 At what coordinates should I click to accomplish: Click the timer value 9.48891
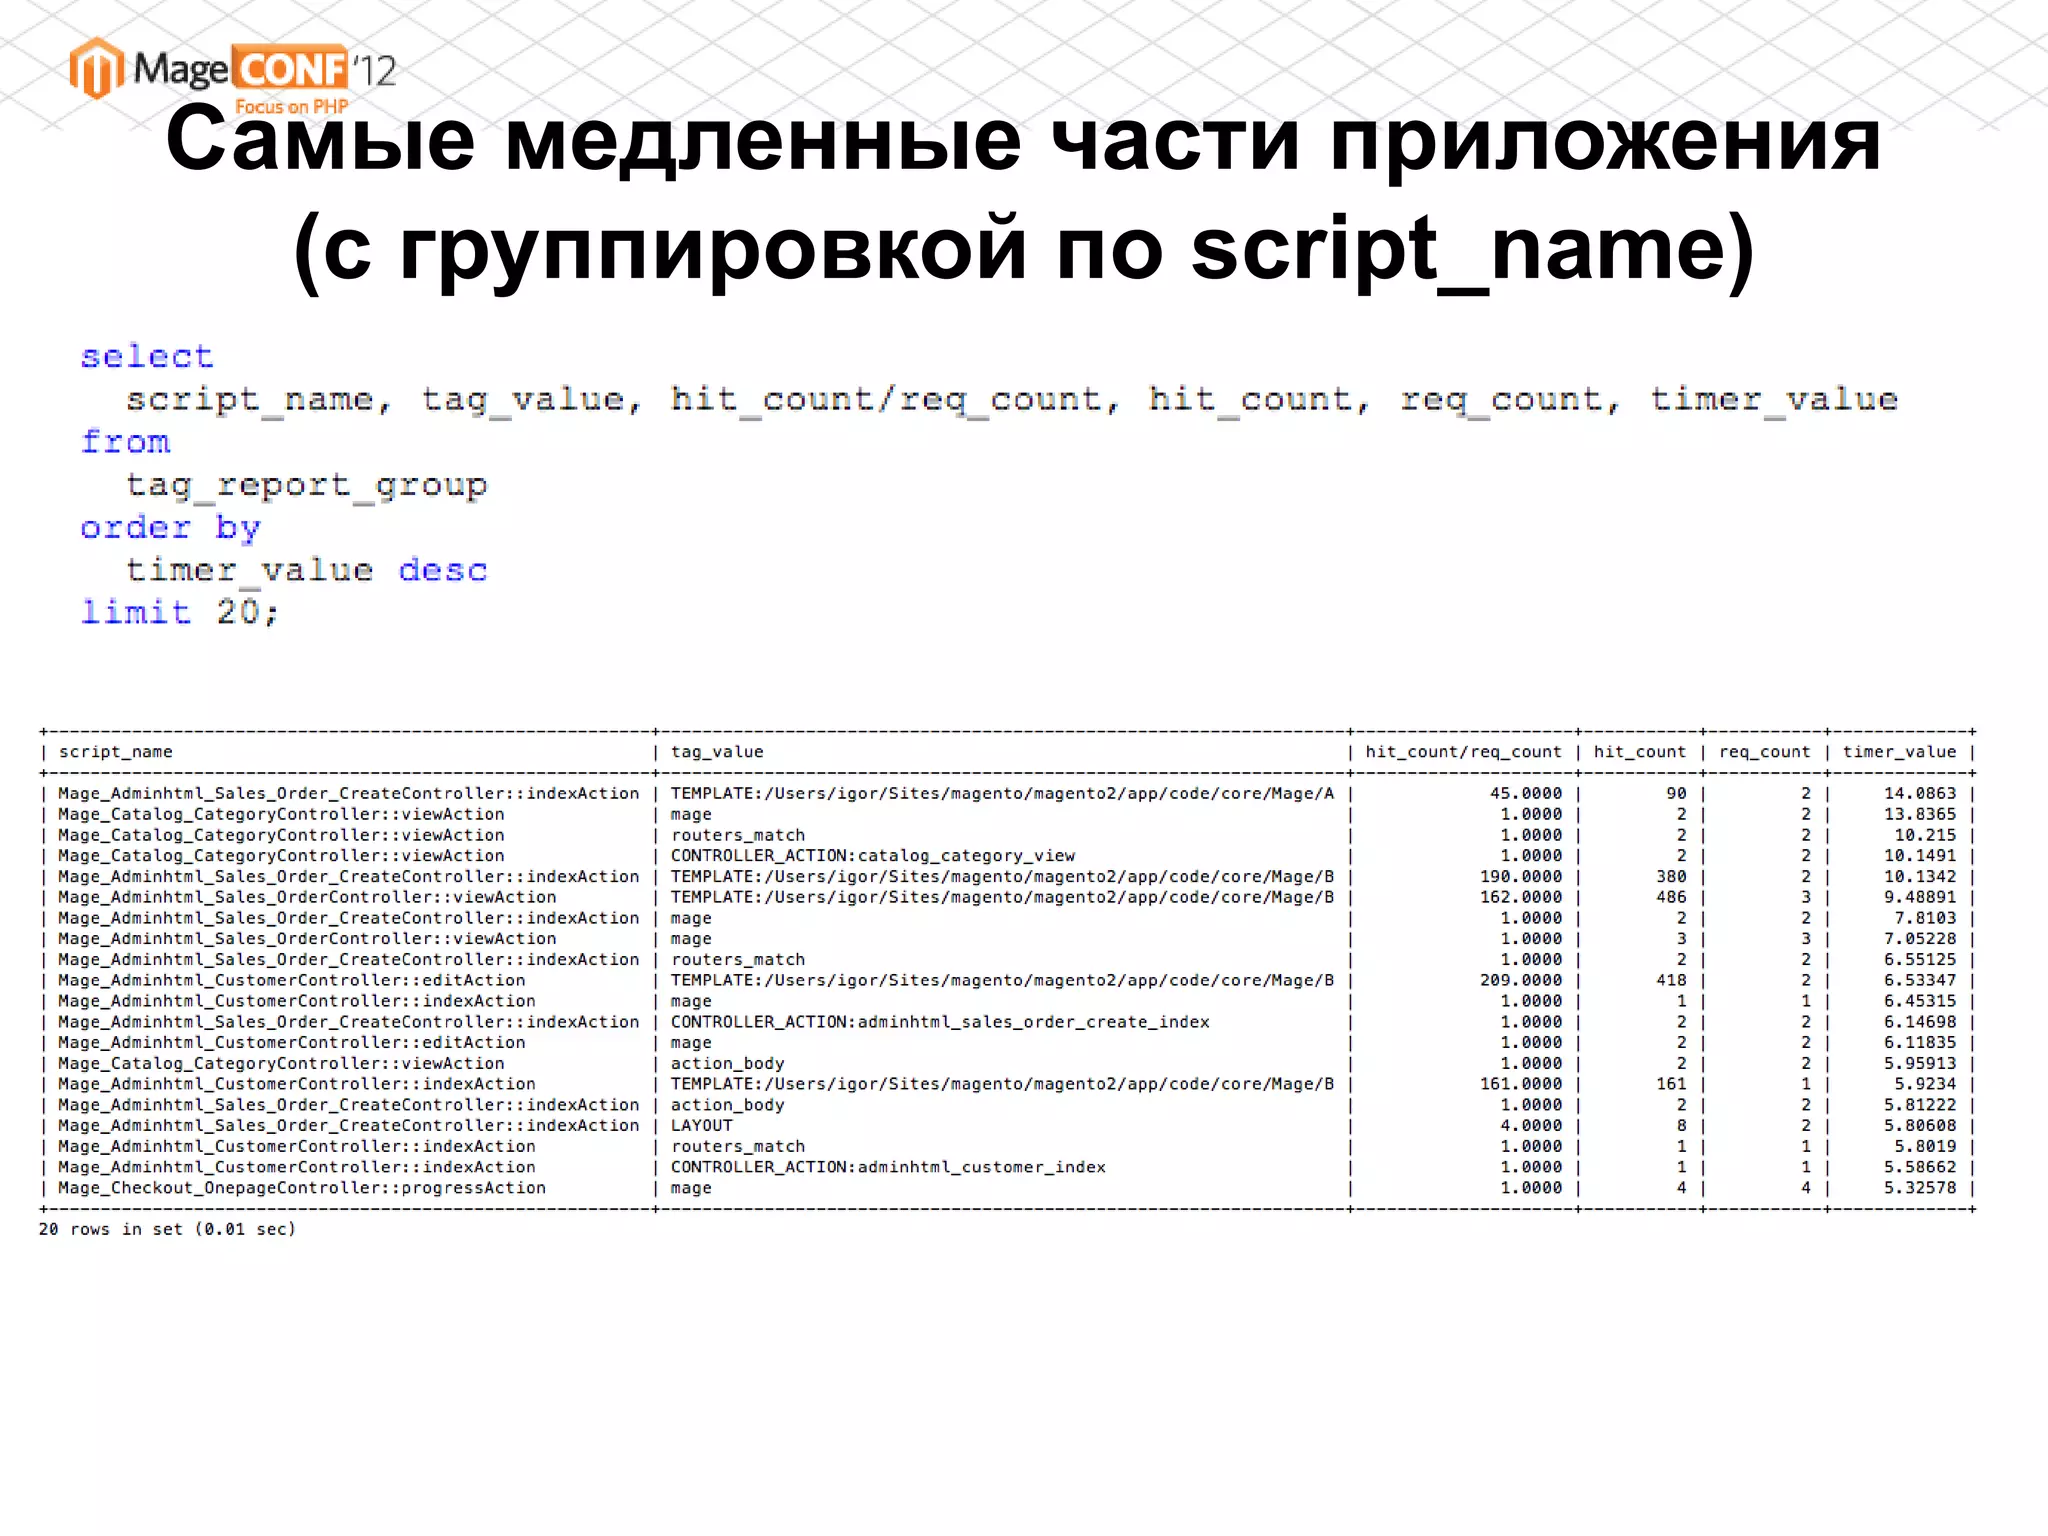pyautogui.click(x=1920, y=897)
